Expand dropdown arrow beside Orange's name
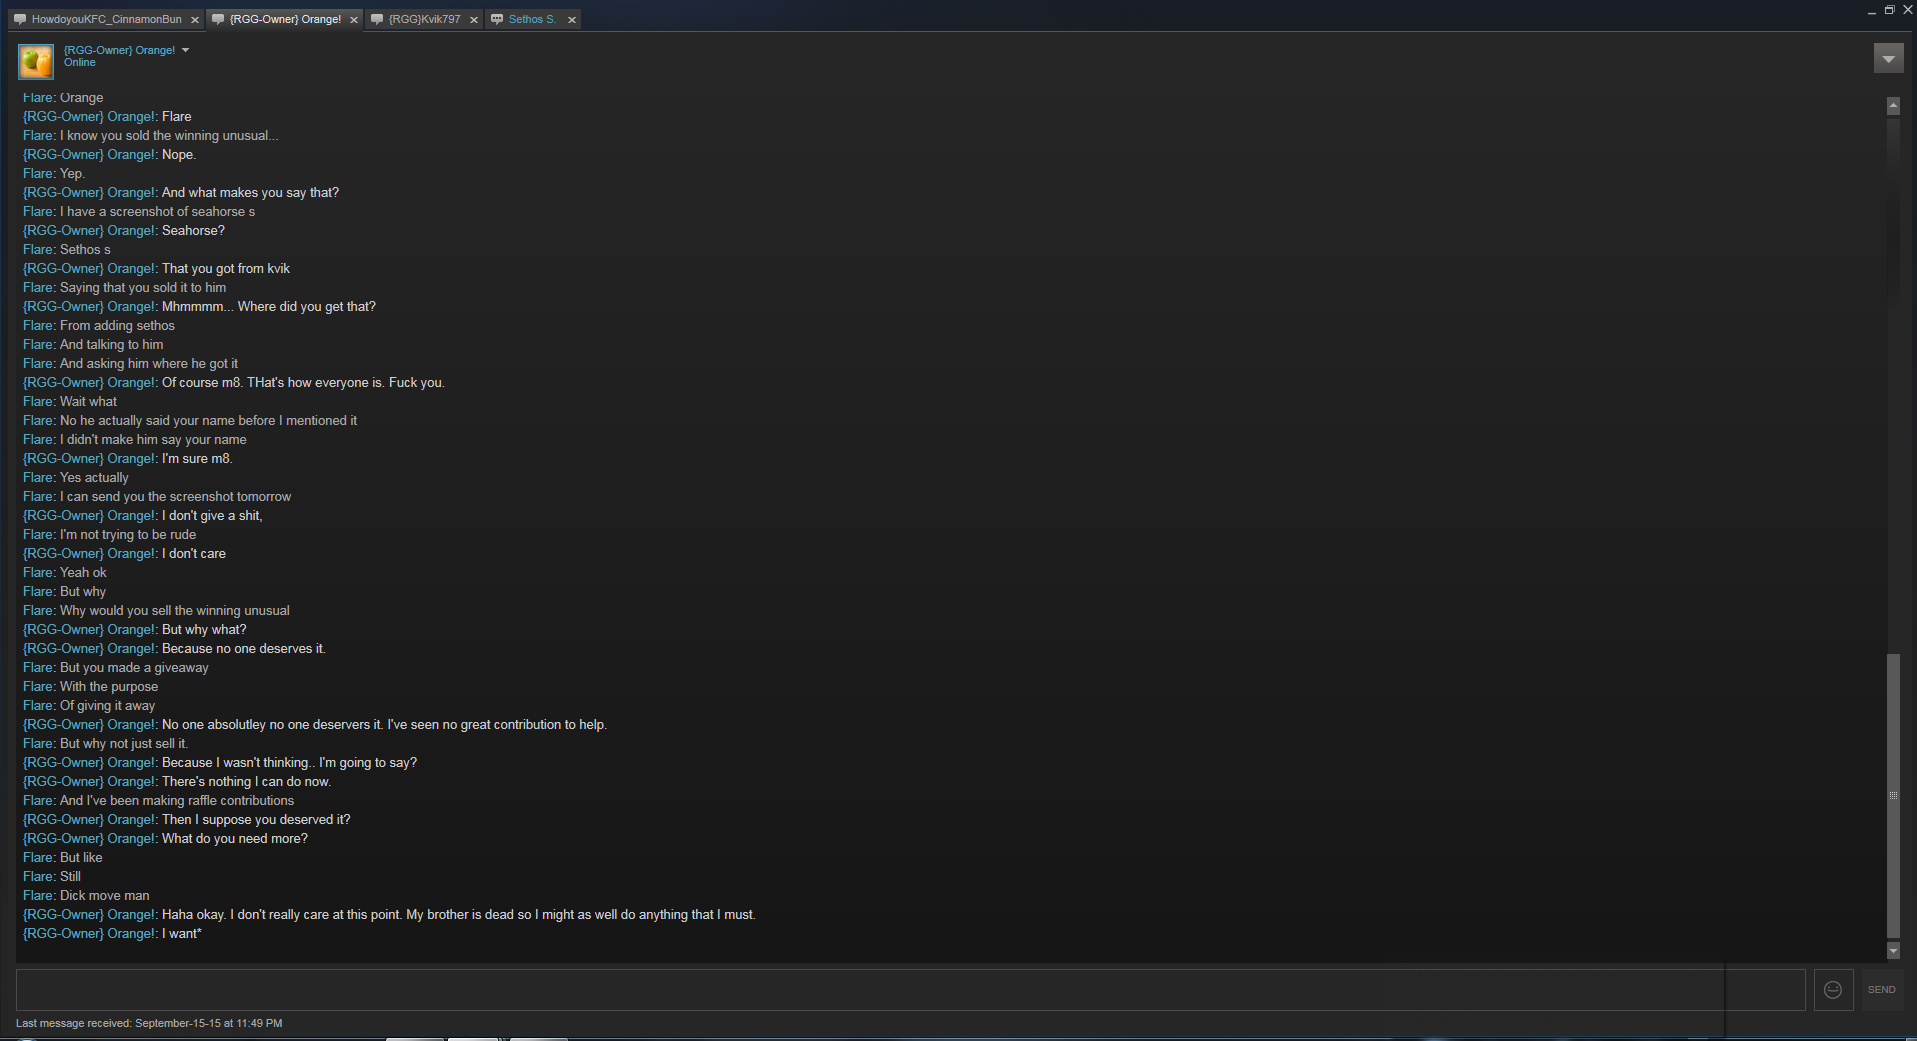1917x1041 pixels. point(185,50)
